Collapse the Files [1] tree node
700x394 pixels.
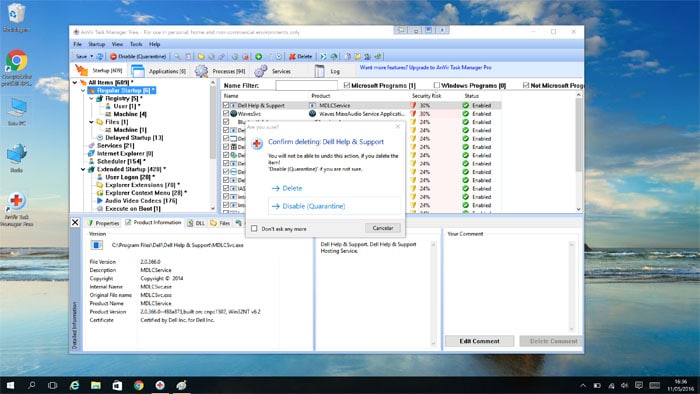[92, 122]
